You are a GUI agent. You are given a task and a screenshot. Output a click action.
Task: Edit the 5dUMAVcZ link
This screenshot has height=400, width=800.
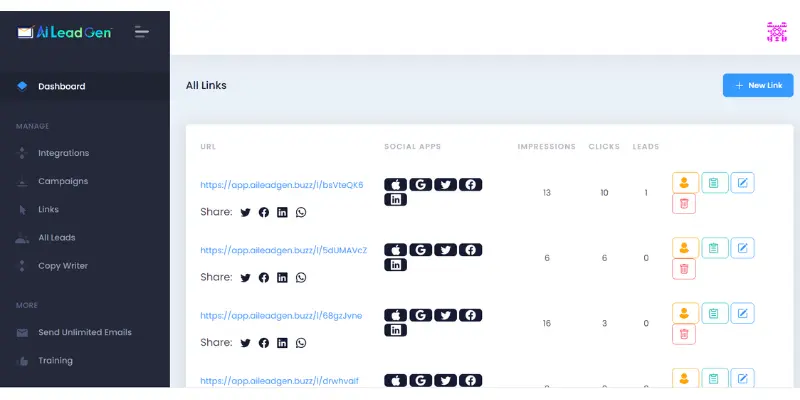(x=742, y=248)
